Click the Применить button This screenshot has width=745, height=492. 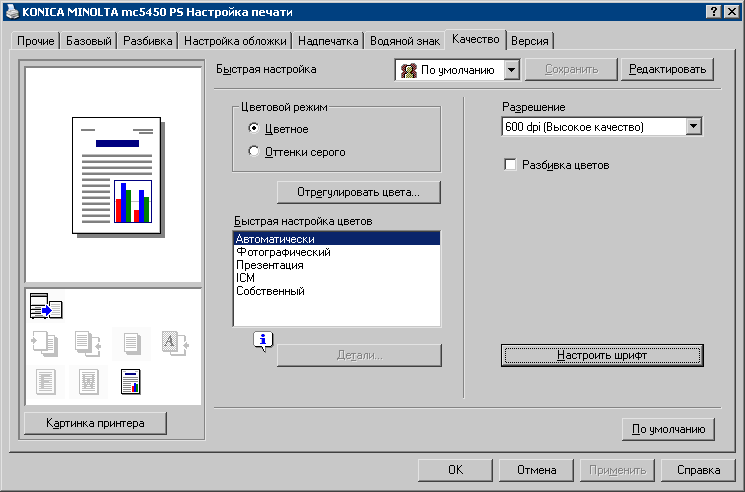617,470
